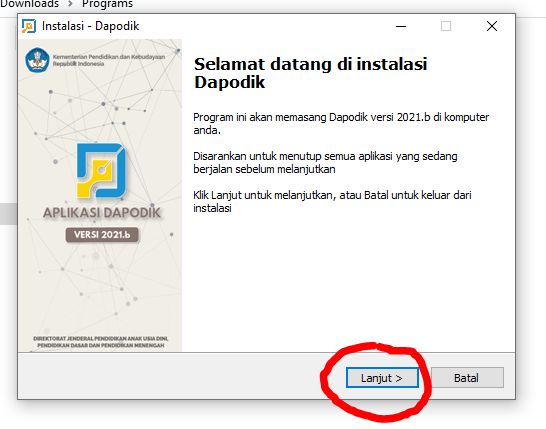Expand the breadcrumb chevron after Downloads

pos(70,4)
